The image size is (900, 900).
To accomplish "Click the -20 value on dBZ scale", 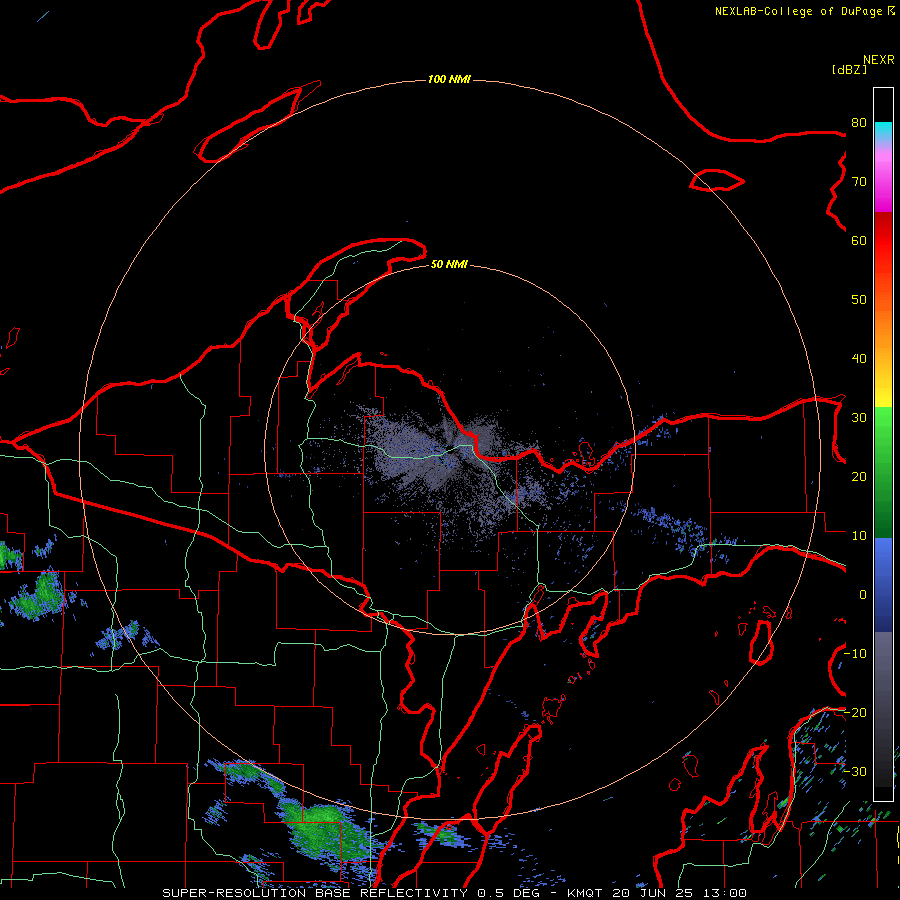I will tap(856, 713).
